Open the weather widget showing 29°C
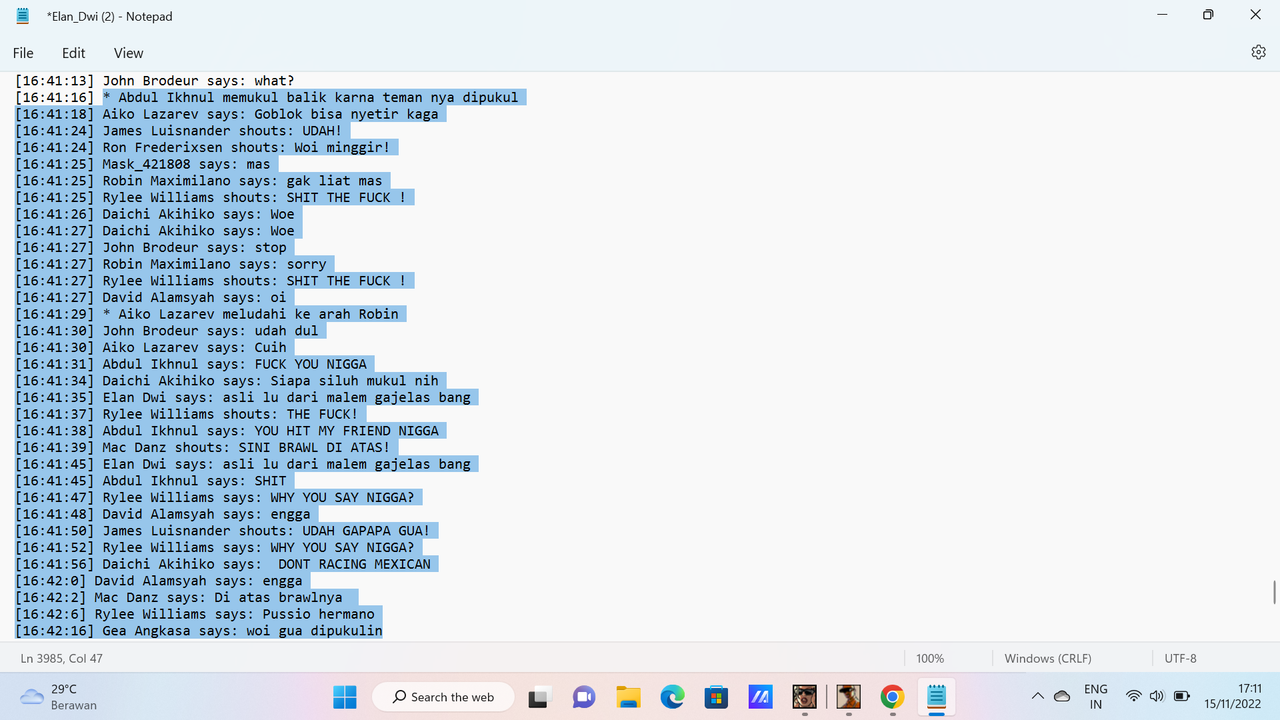This screenshot has height=720, width=1280. click(59, 697)
